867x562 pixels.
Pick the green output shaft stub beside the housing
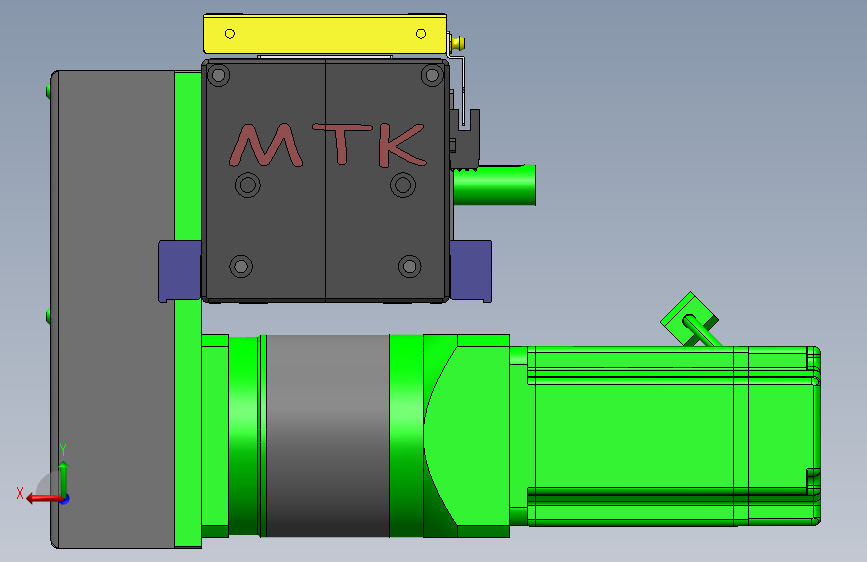tap(494, 185)
